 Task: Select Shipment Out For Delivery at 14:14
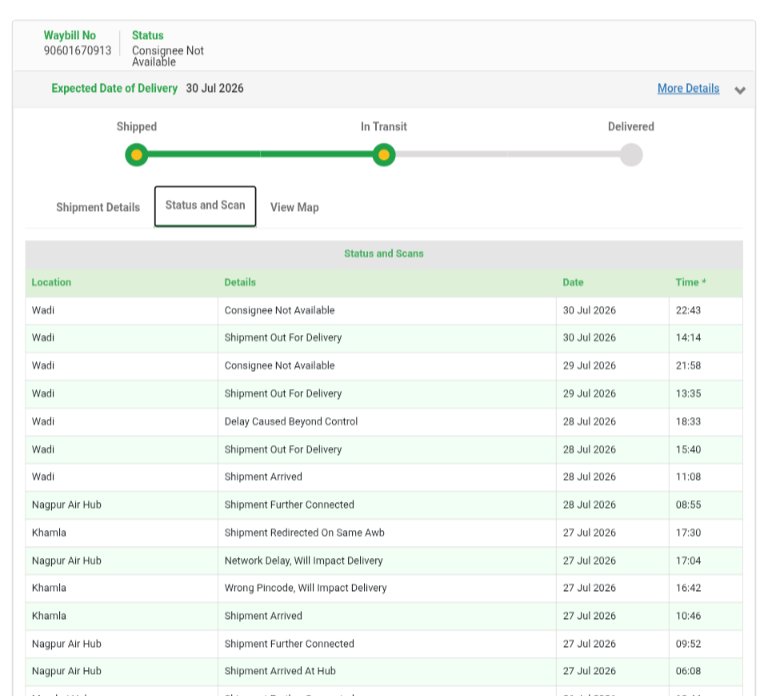point(384,338)
